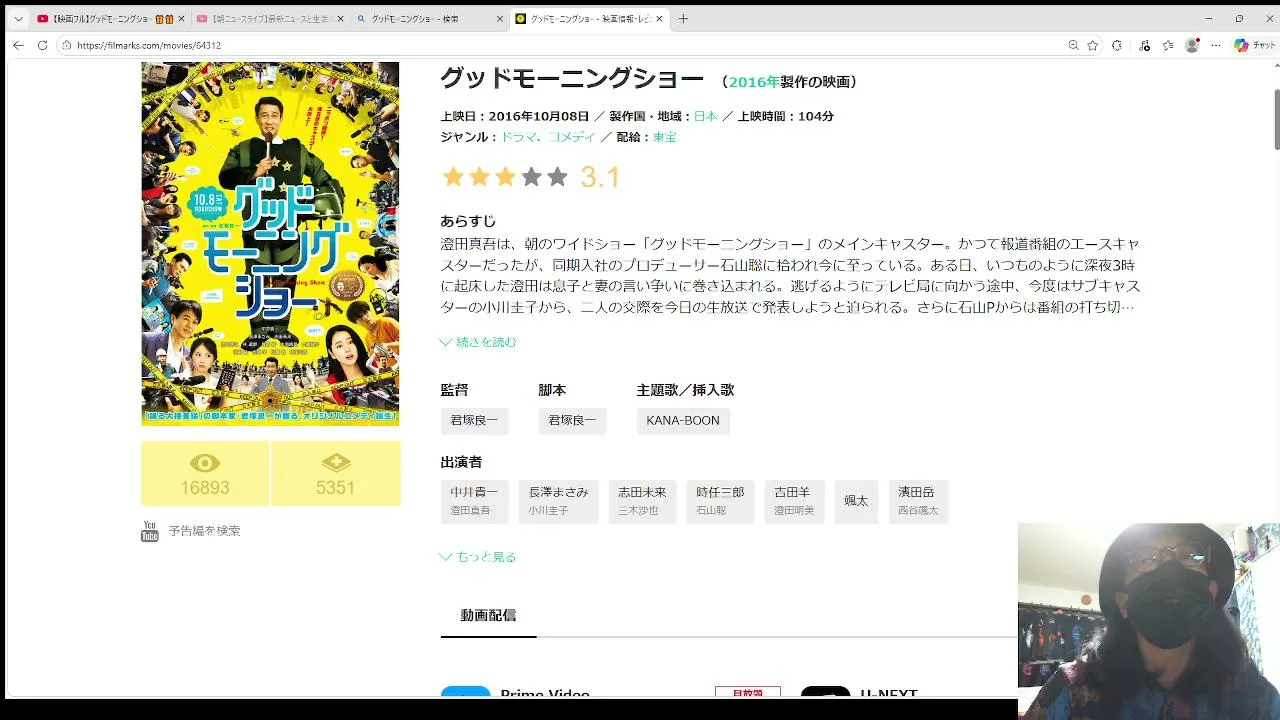
Task: Open the media control music note icon
Action: 1144,45
